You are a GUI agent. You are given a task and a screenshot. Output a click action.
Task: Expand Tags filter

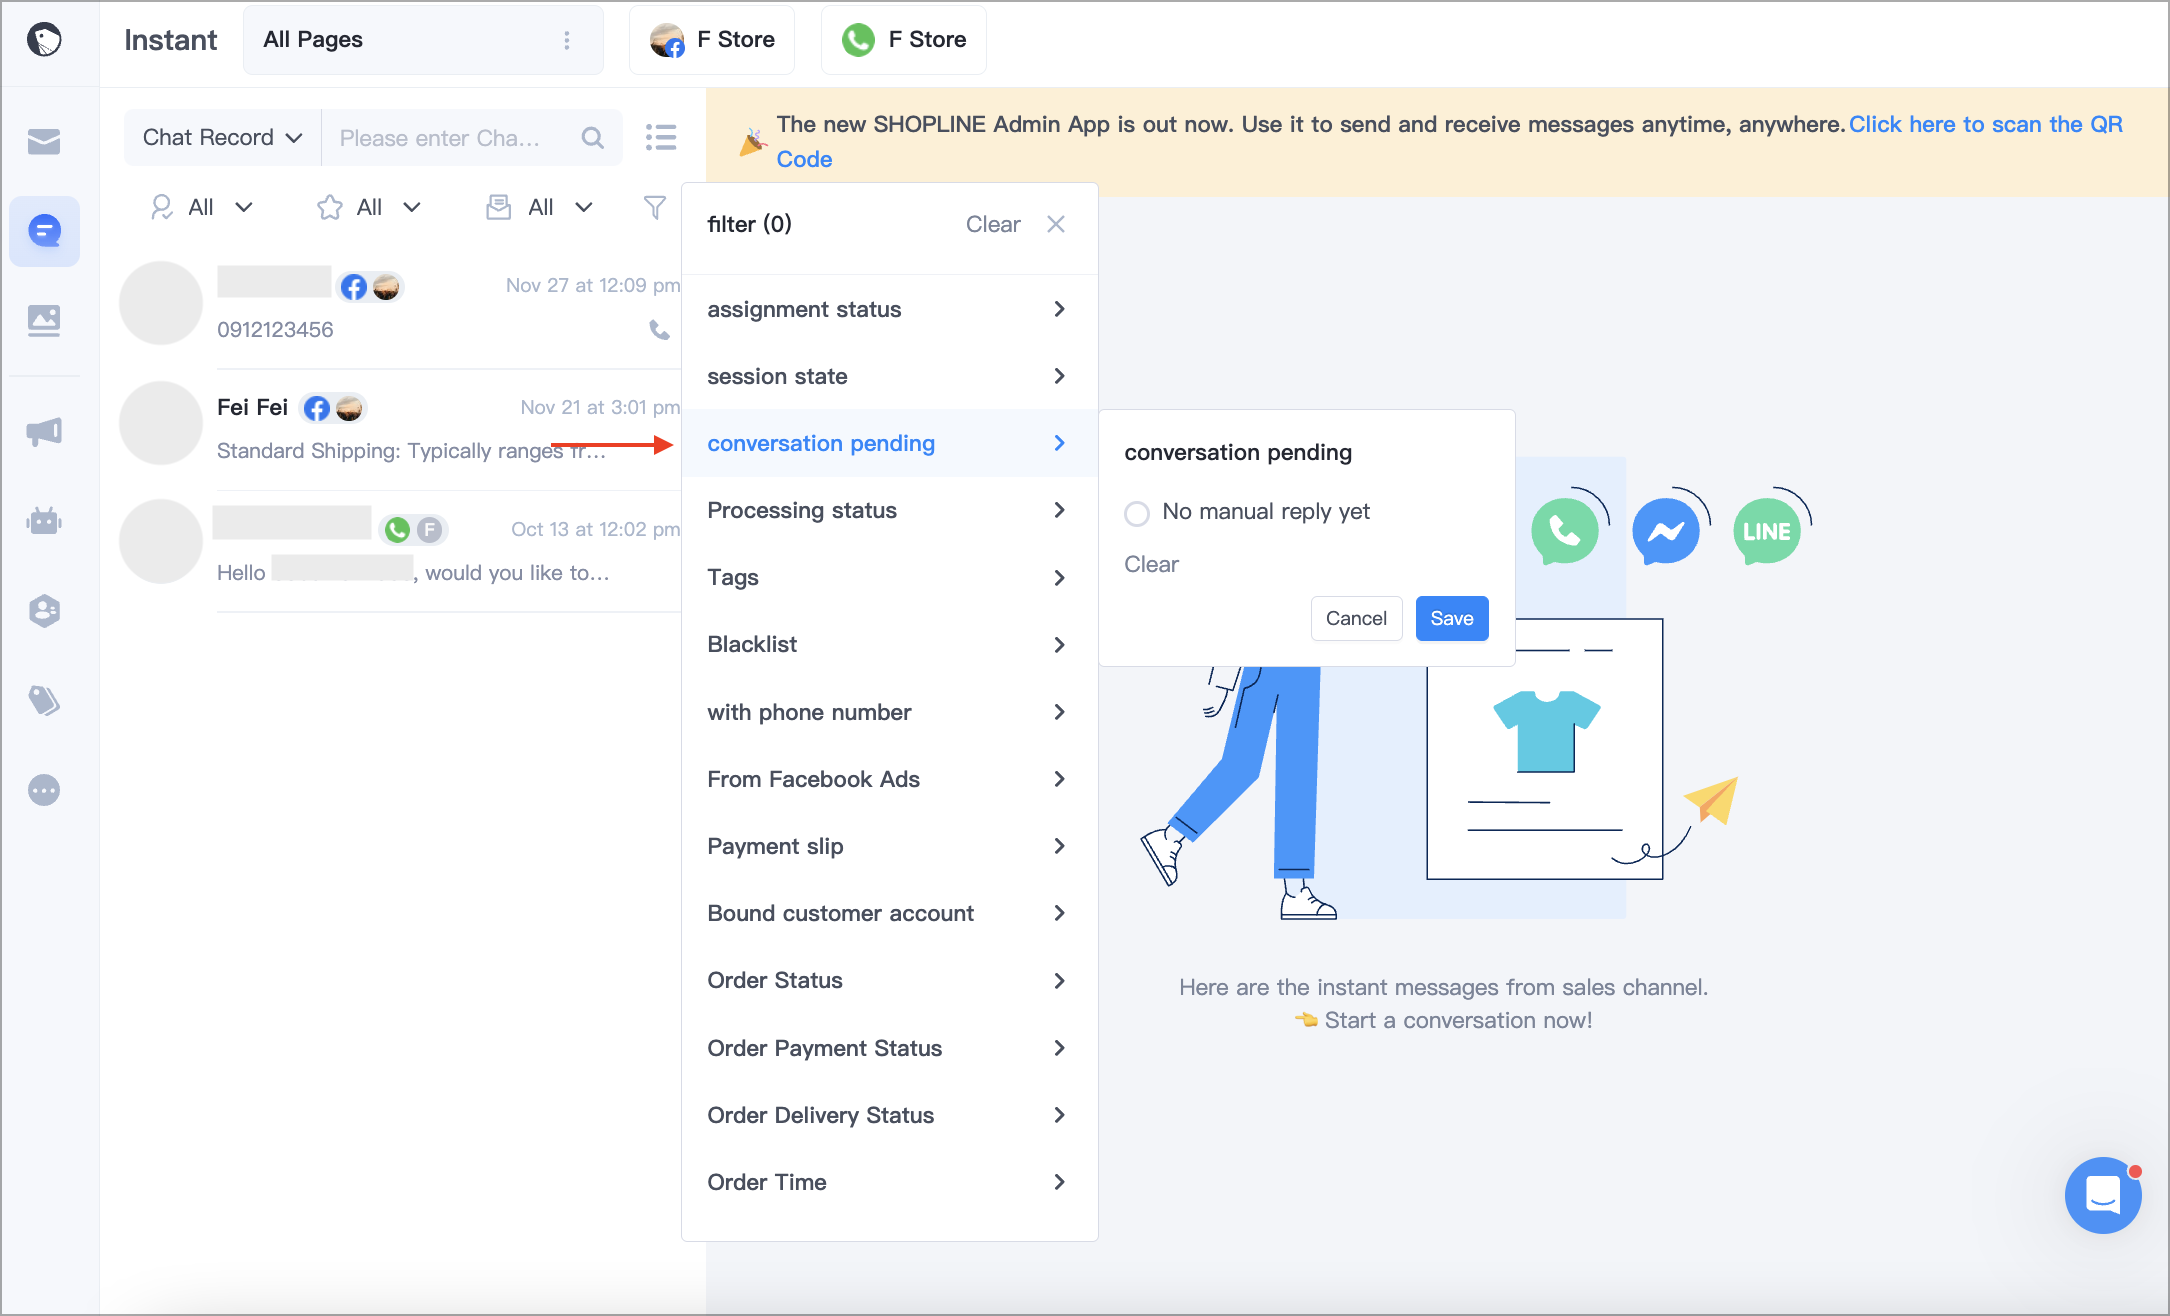[x=889, y=578]
